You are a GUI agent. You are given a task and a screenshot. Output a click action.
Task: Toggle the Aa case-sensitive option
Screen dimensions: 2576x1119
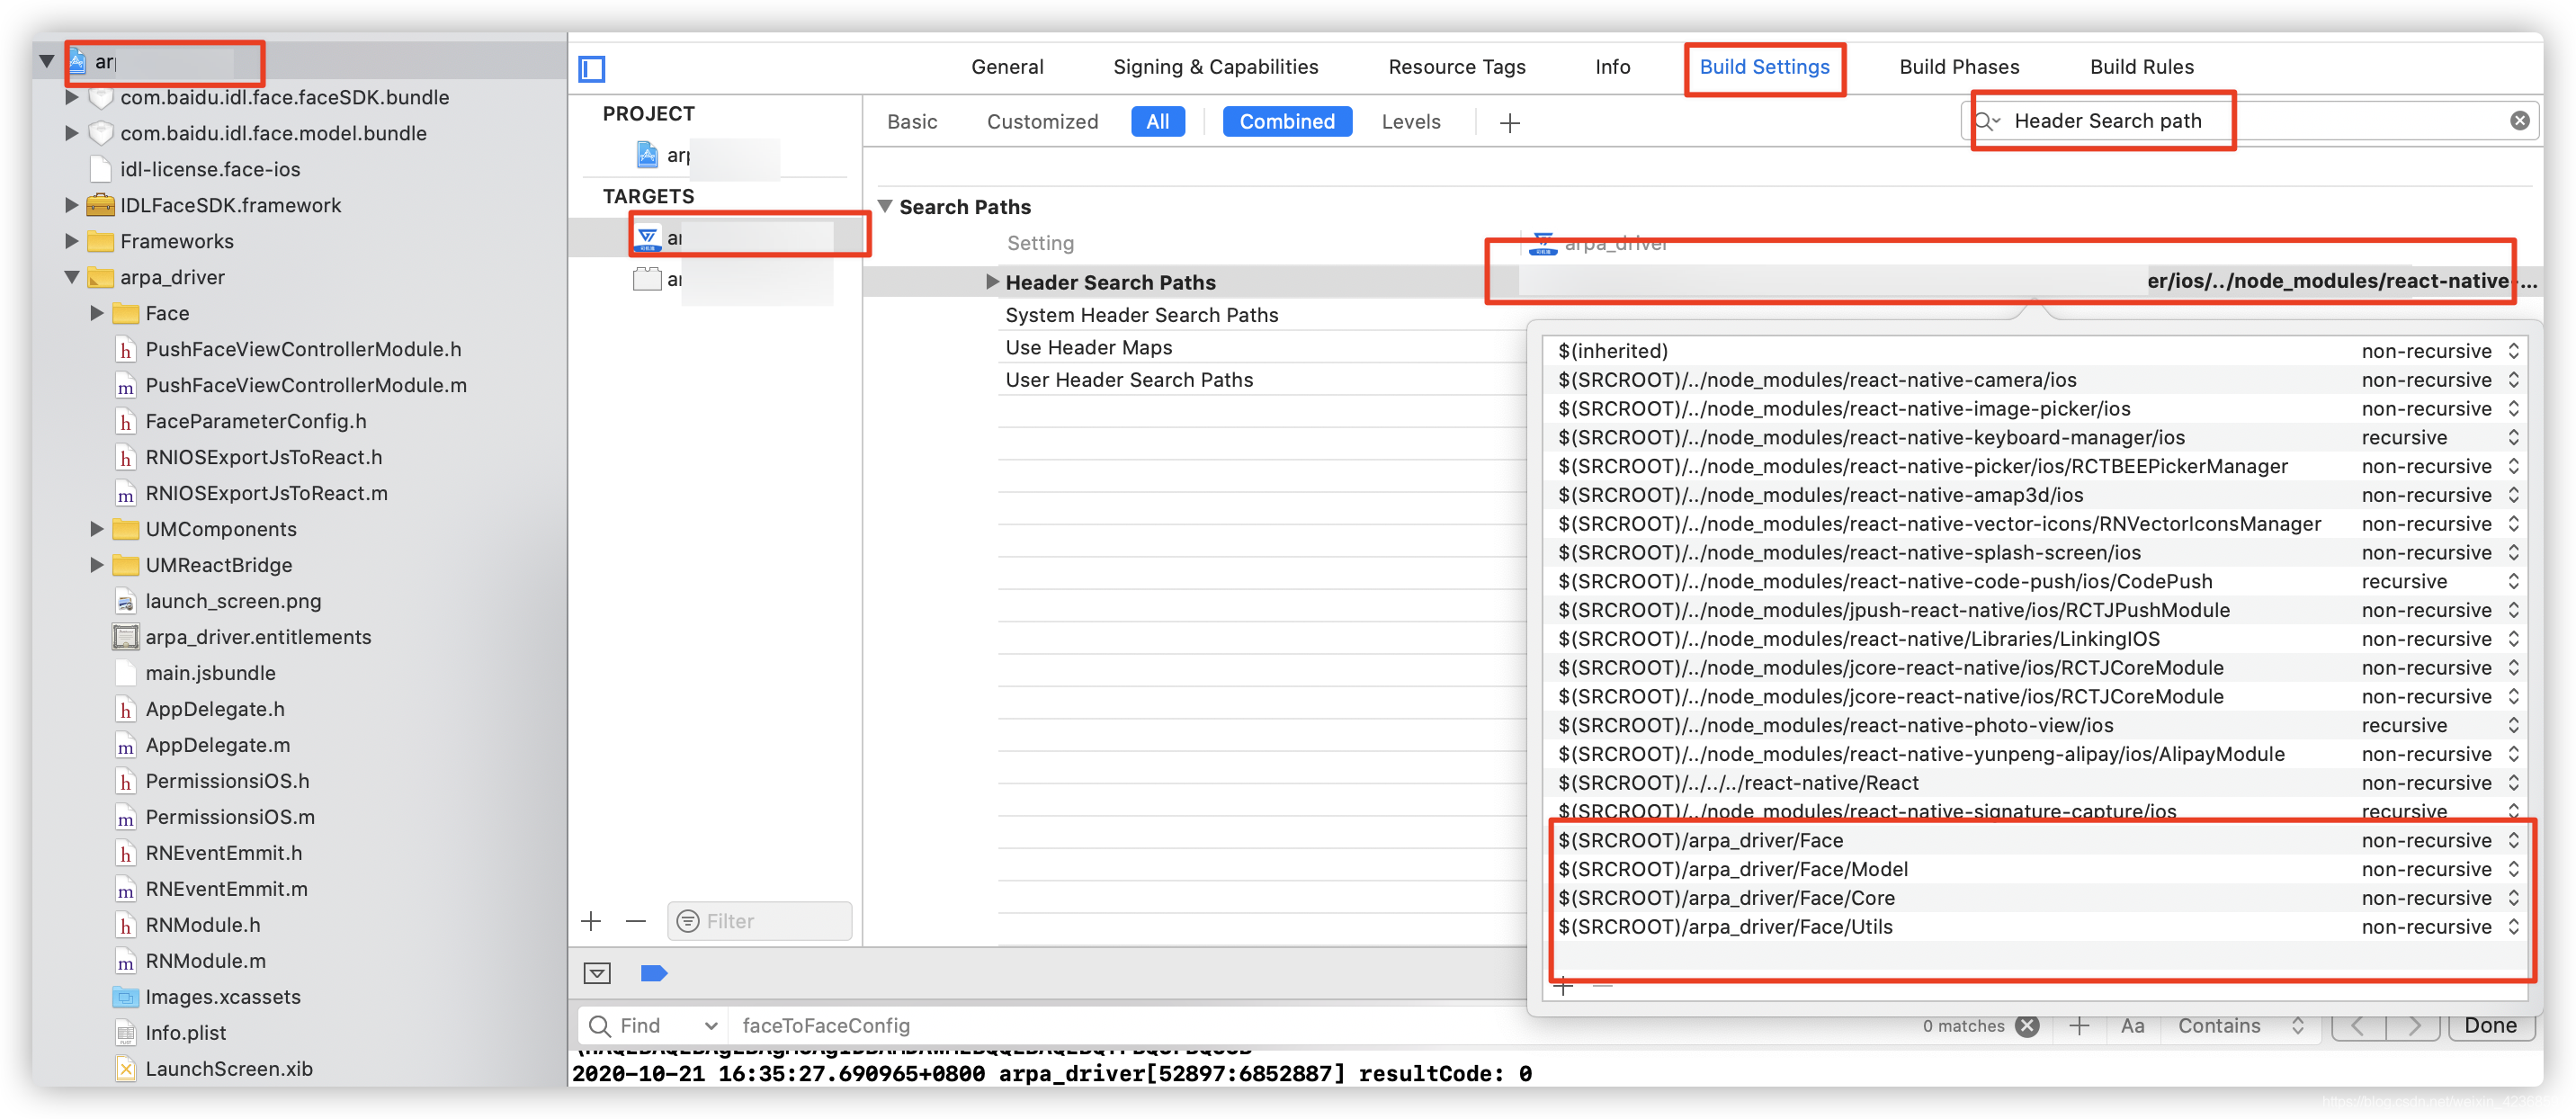2132,1025
